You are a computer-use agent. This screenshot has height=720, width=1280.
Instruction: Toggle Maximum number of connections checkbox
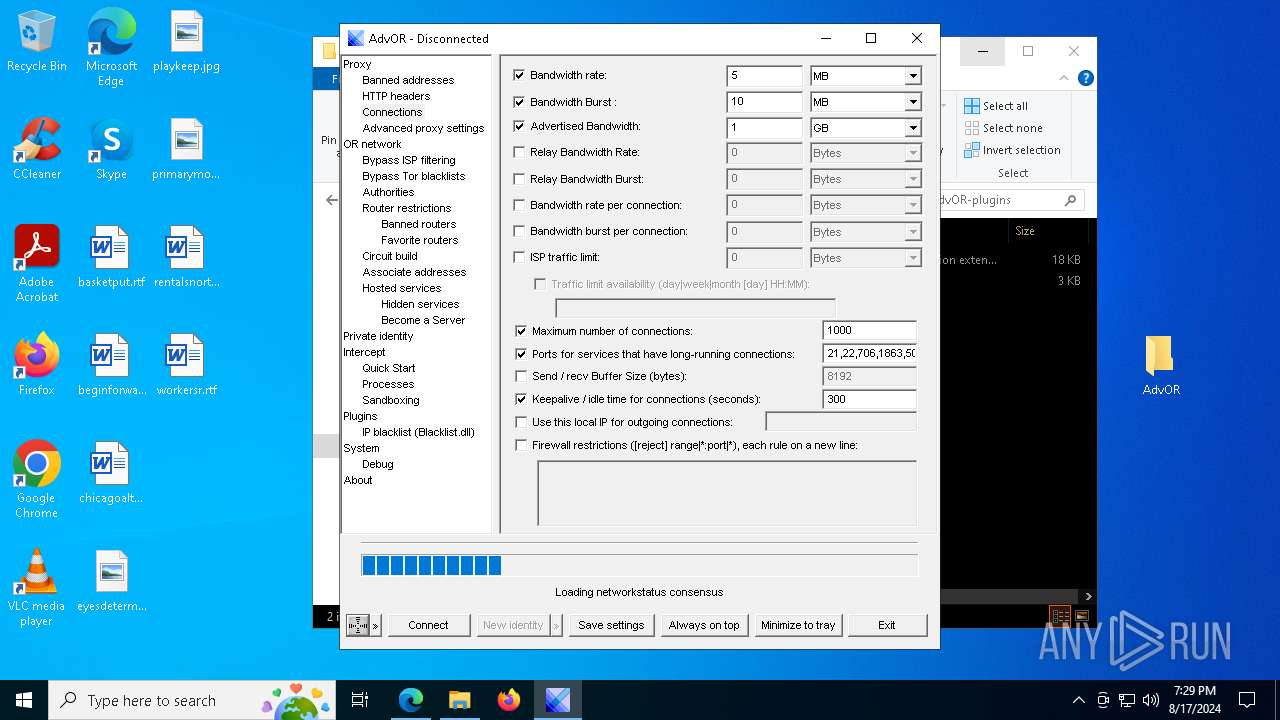(521, 331)
